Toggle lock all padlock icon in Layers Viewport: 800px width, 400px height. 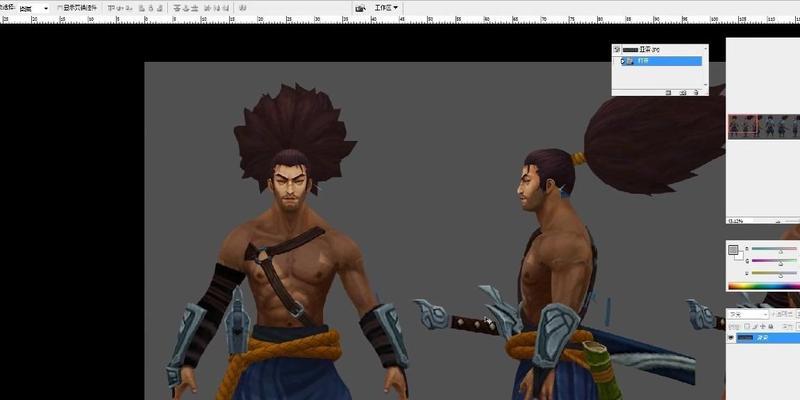pyautogui.click(x=771, y=327)
